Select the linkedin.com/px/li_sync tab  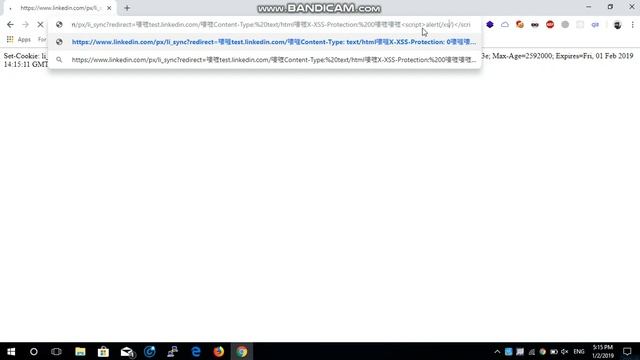click(60, 8)
